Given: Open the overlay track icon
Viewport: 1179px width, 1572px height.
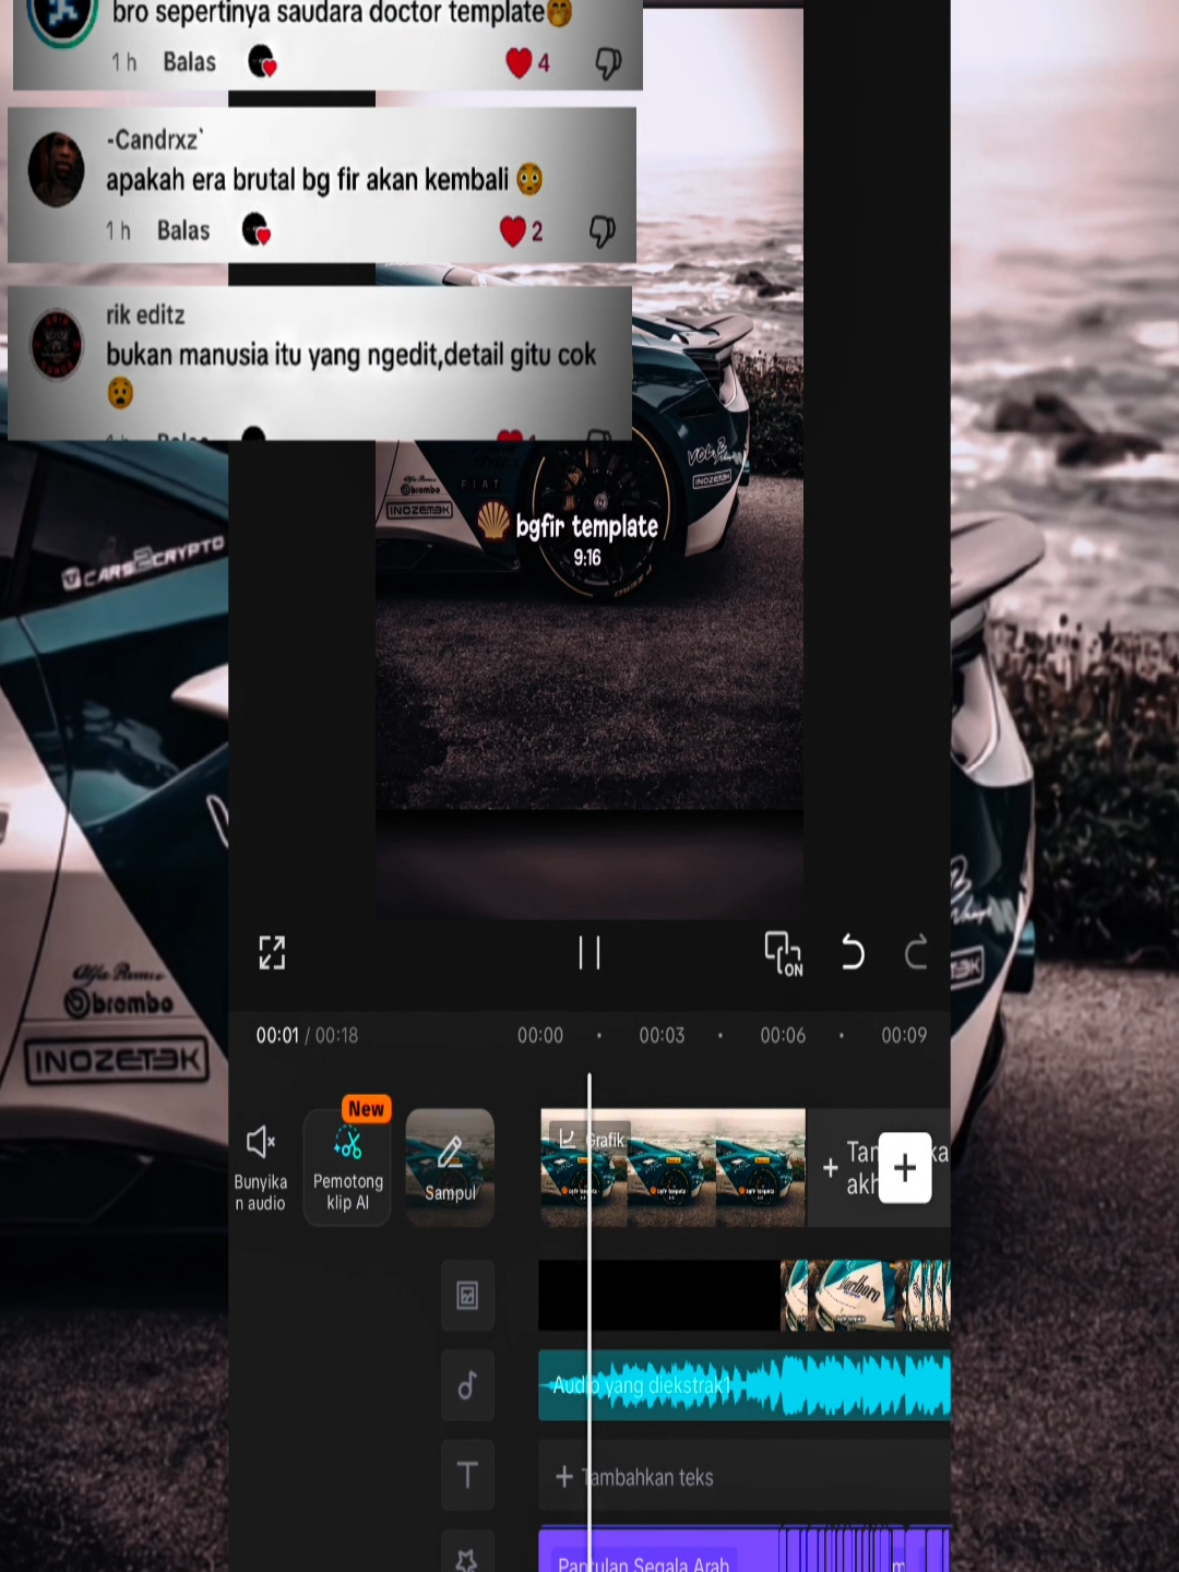Looking at the screenshot, I should 467,1296.
